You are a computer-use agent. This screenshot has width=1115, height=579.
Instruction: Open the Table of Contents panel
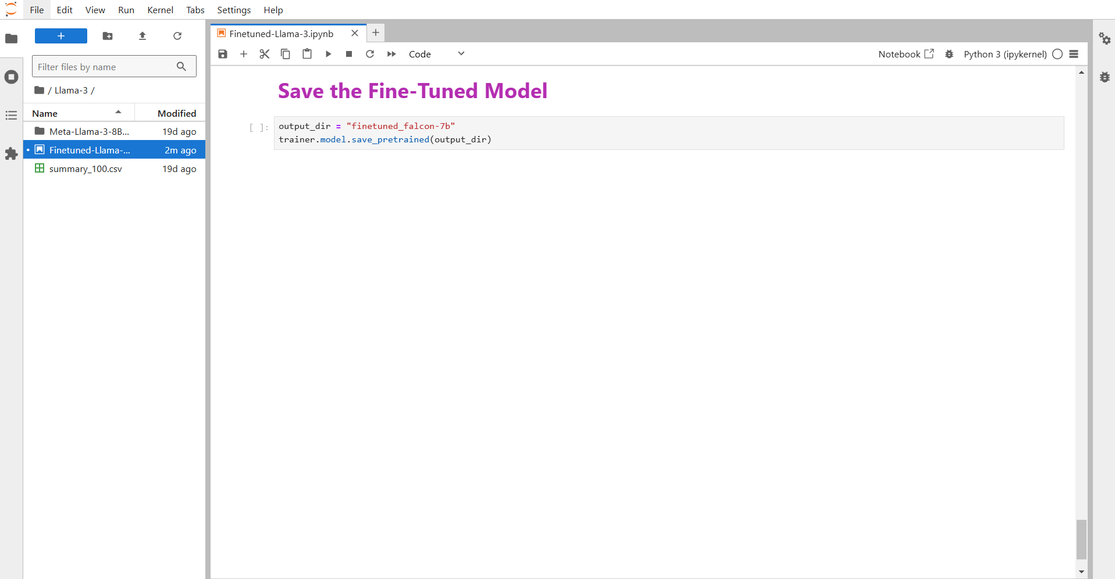(11, 115)
